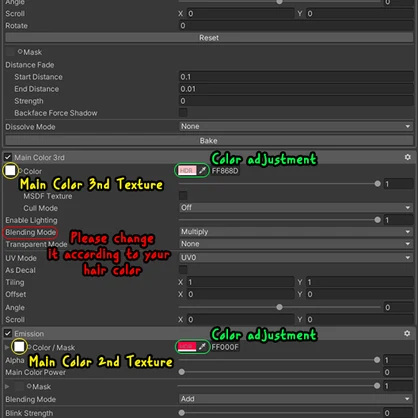The width and height of the screenshot is (418, 418).
Task: Click the Main Color 3rd Angle value field
Action: pos(398,307)
